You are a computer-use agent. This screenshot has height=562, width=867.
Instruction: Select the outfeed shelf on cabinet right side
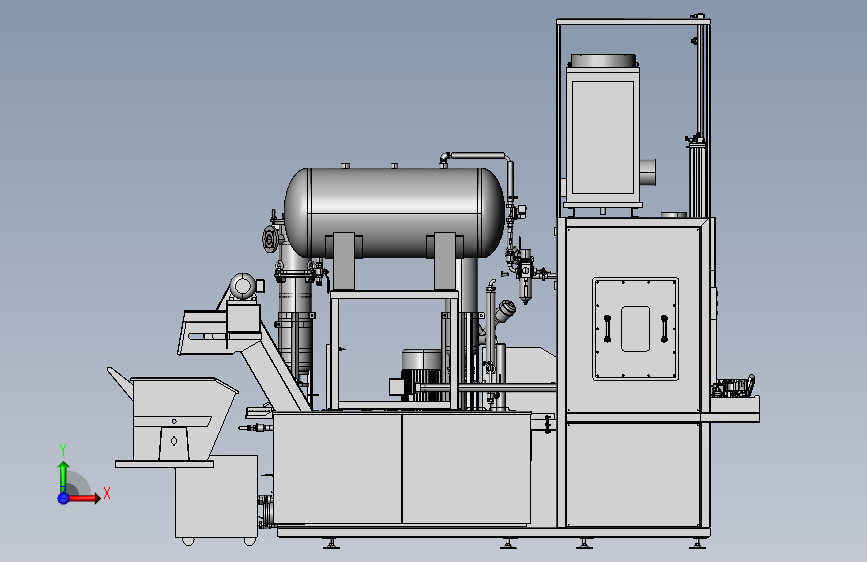click(730, 410)
